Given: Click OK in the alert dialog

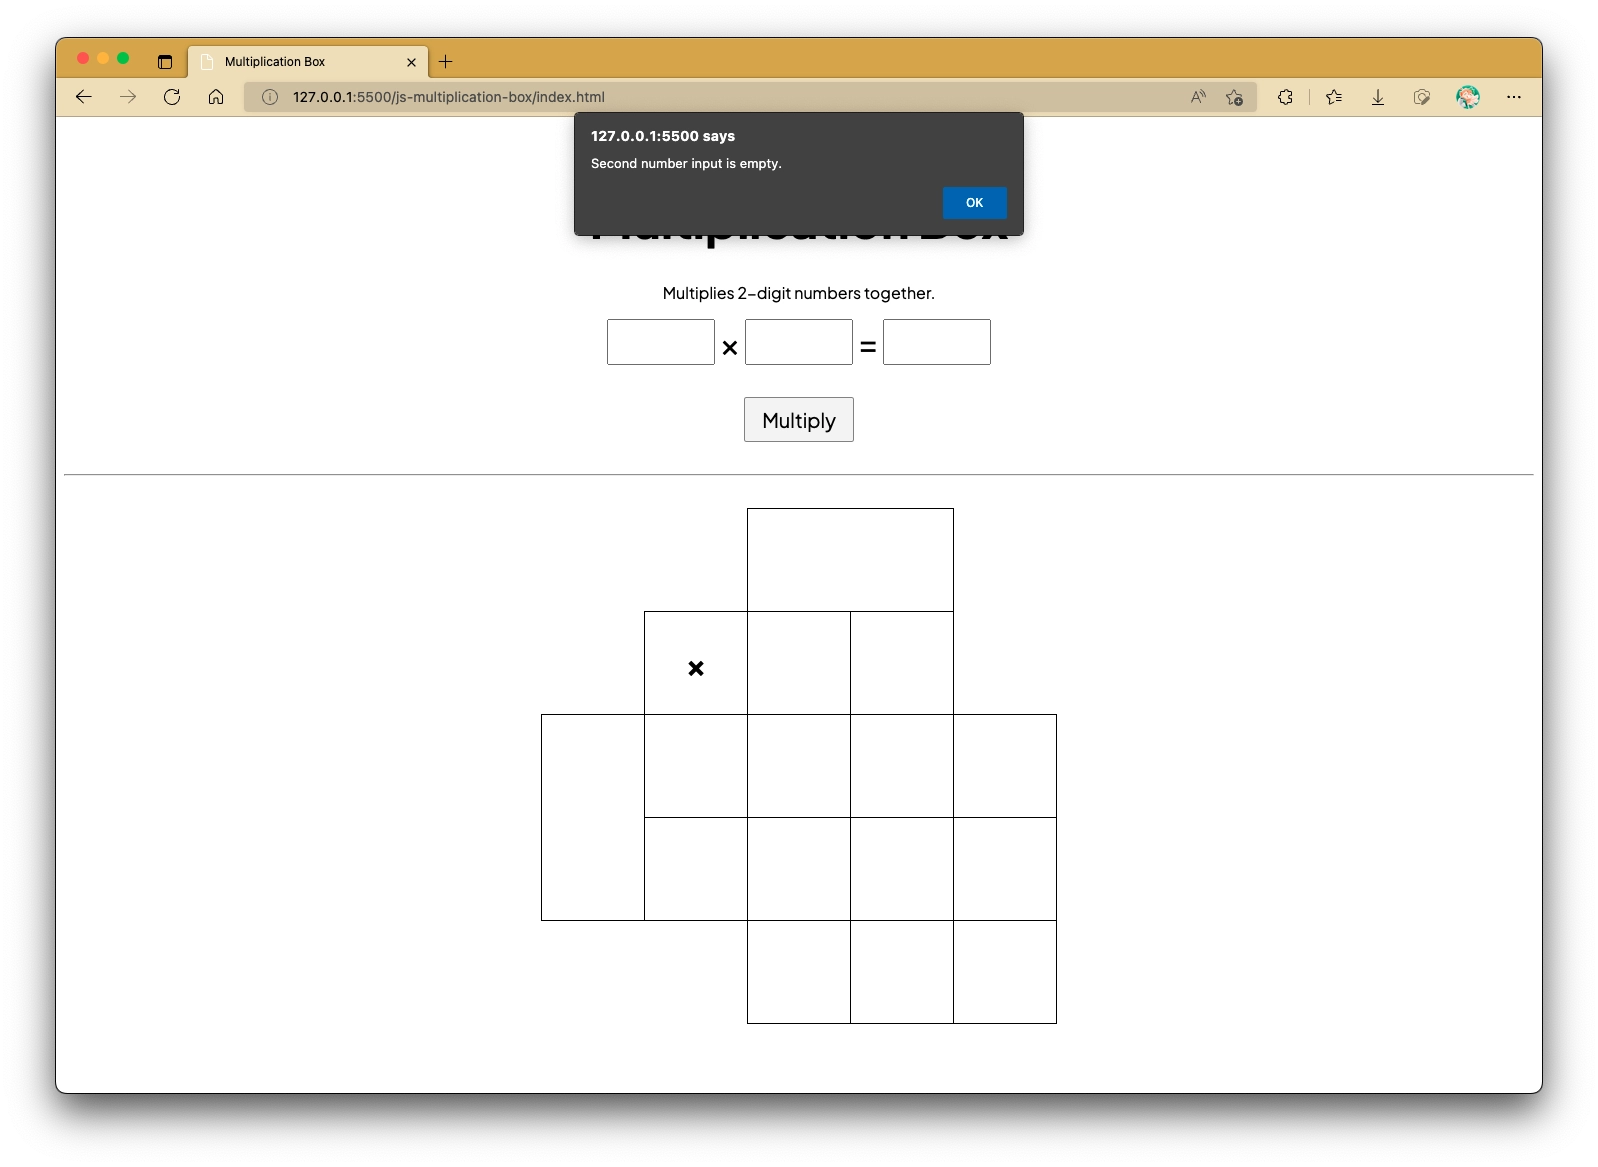Looking at the screenshot, I should click(974, 203).
